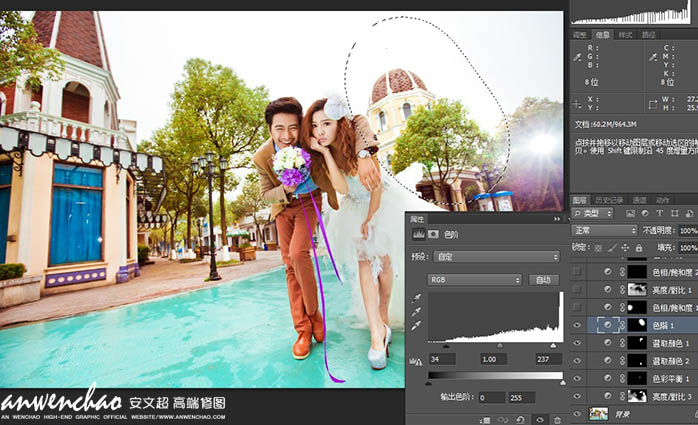Viewport: 698px width, 425px height.
Task: Click the view previous state icon
Action: click(503, 420)
